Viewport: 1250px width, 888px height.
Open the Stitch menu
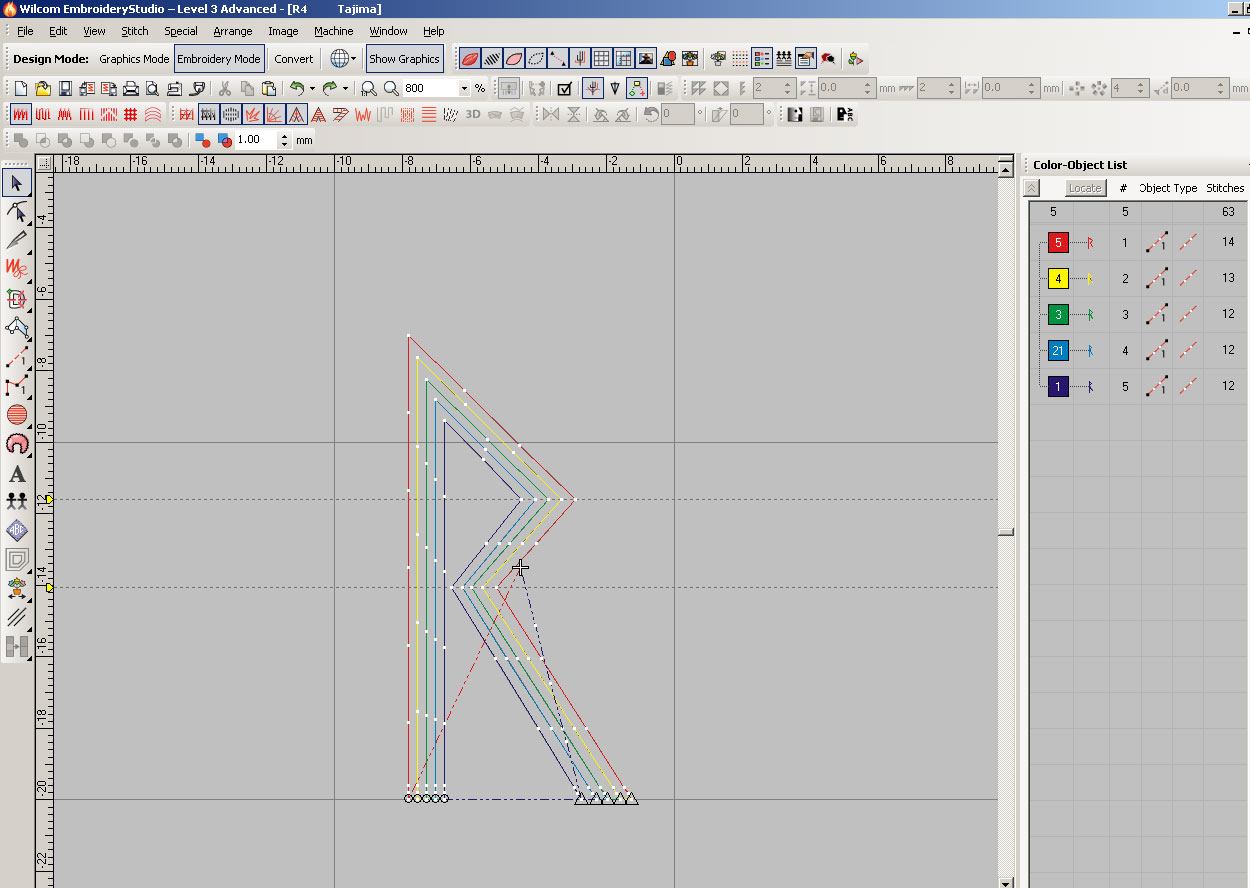[x=134, y=31]
